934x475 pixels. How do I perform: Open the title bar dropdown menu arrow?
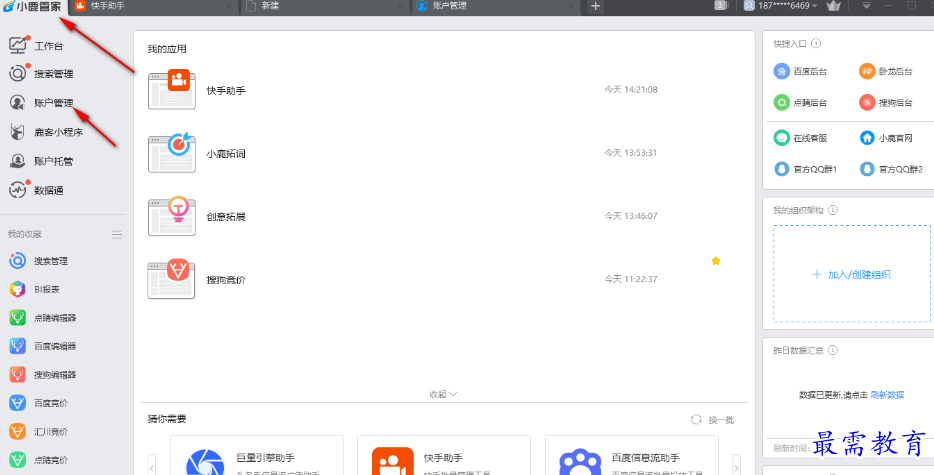tap(867, 5)
